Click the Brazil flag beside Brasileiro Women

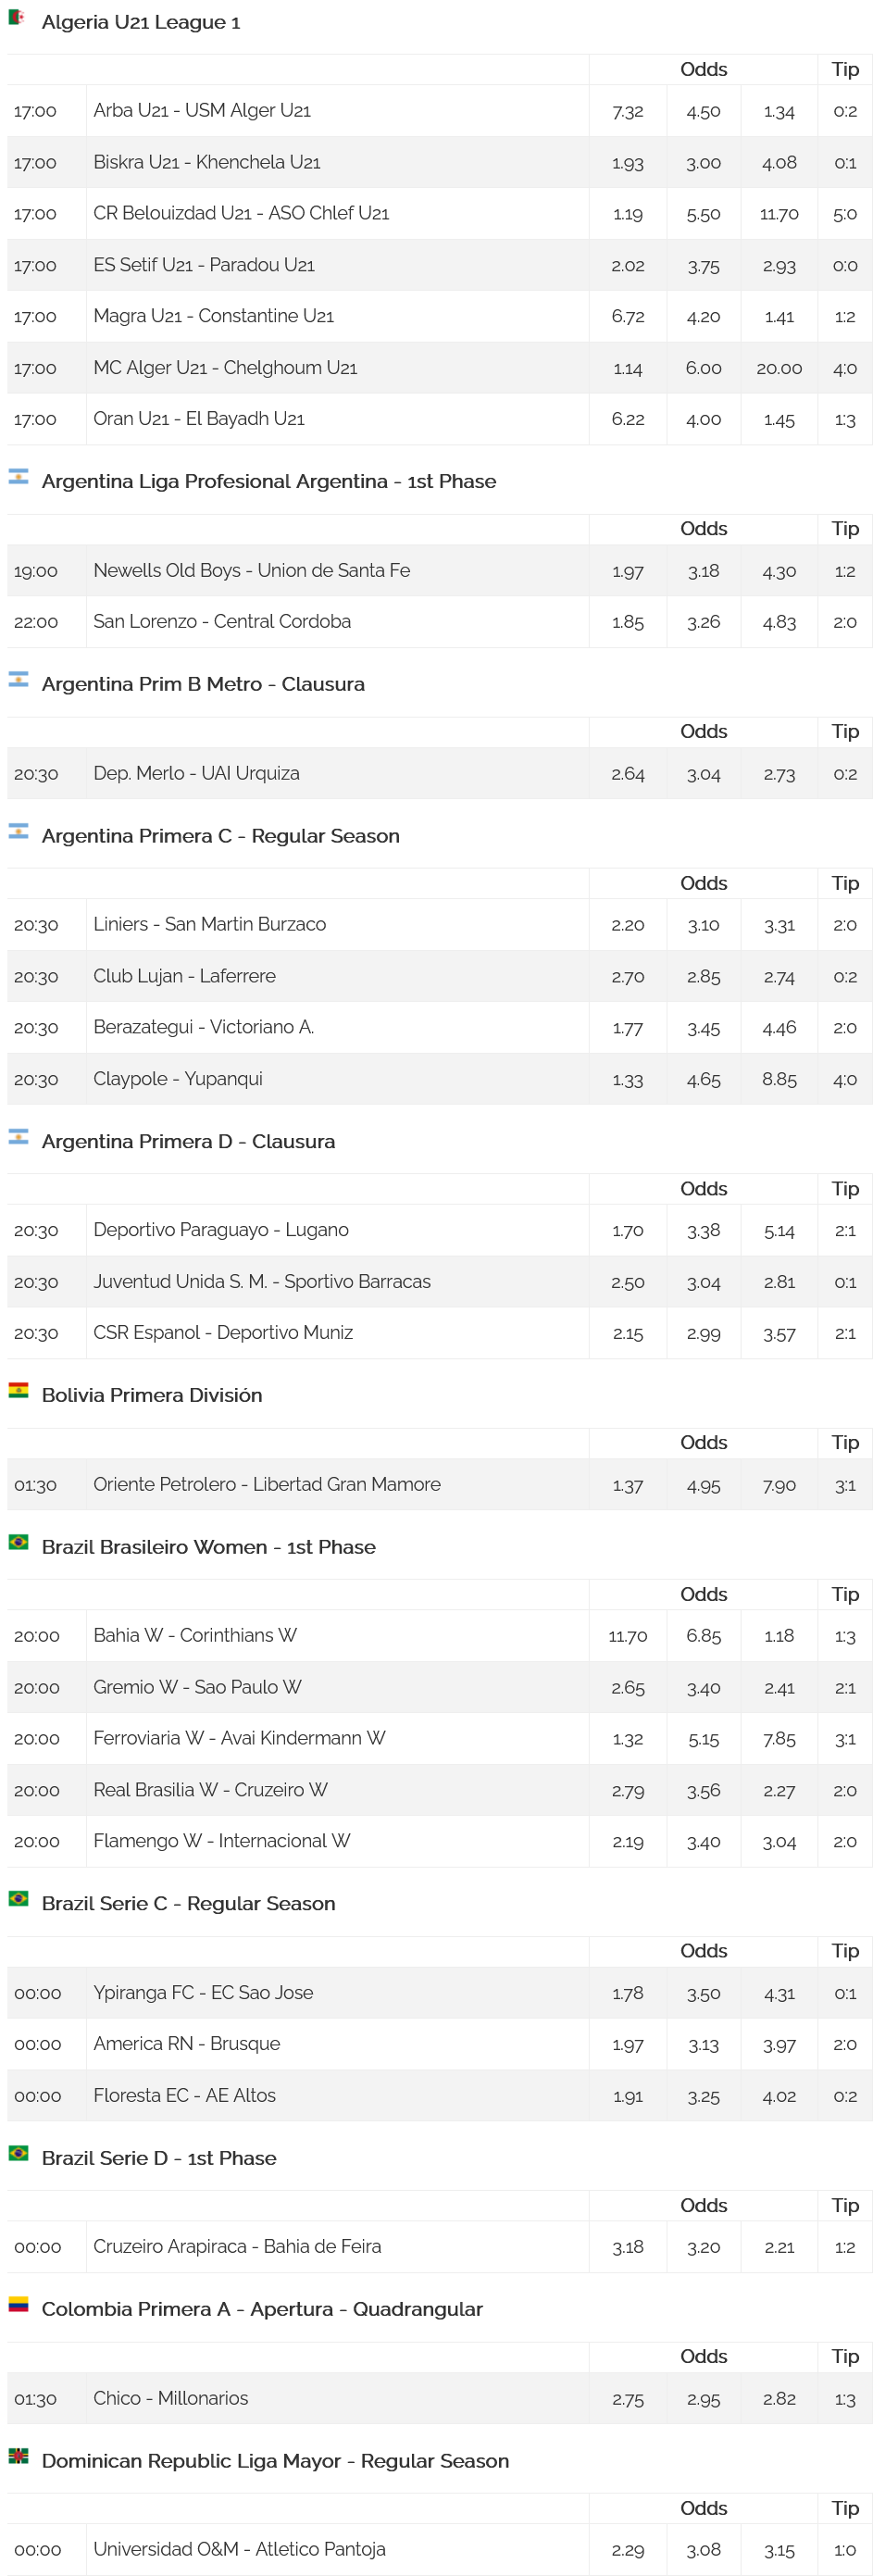pyautogui.click(x=18, y=1542)
